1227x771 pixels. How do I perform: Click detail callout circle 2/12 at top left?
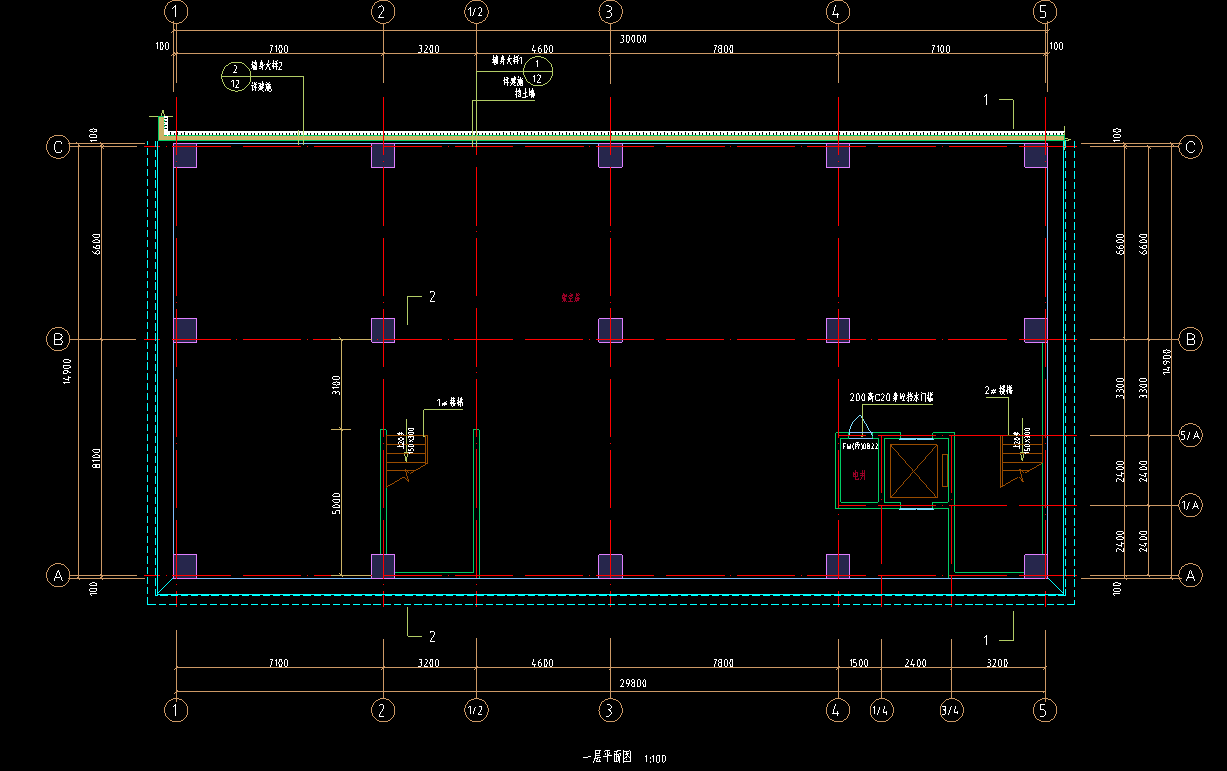(x=235, y=77)
